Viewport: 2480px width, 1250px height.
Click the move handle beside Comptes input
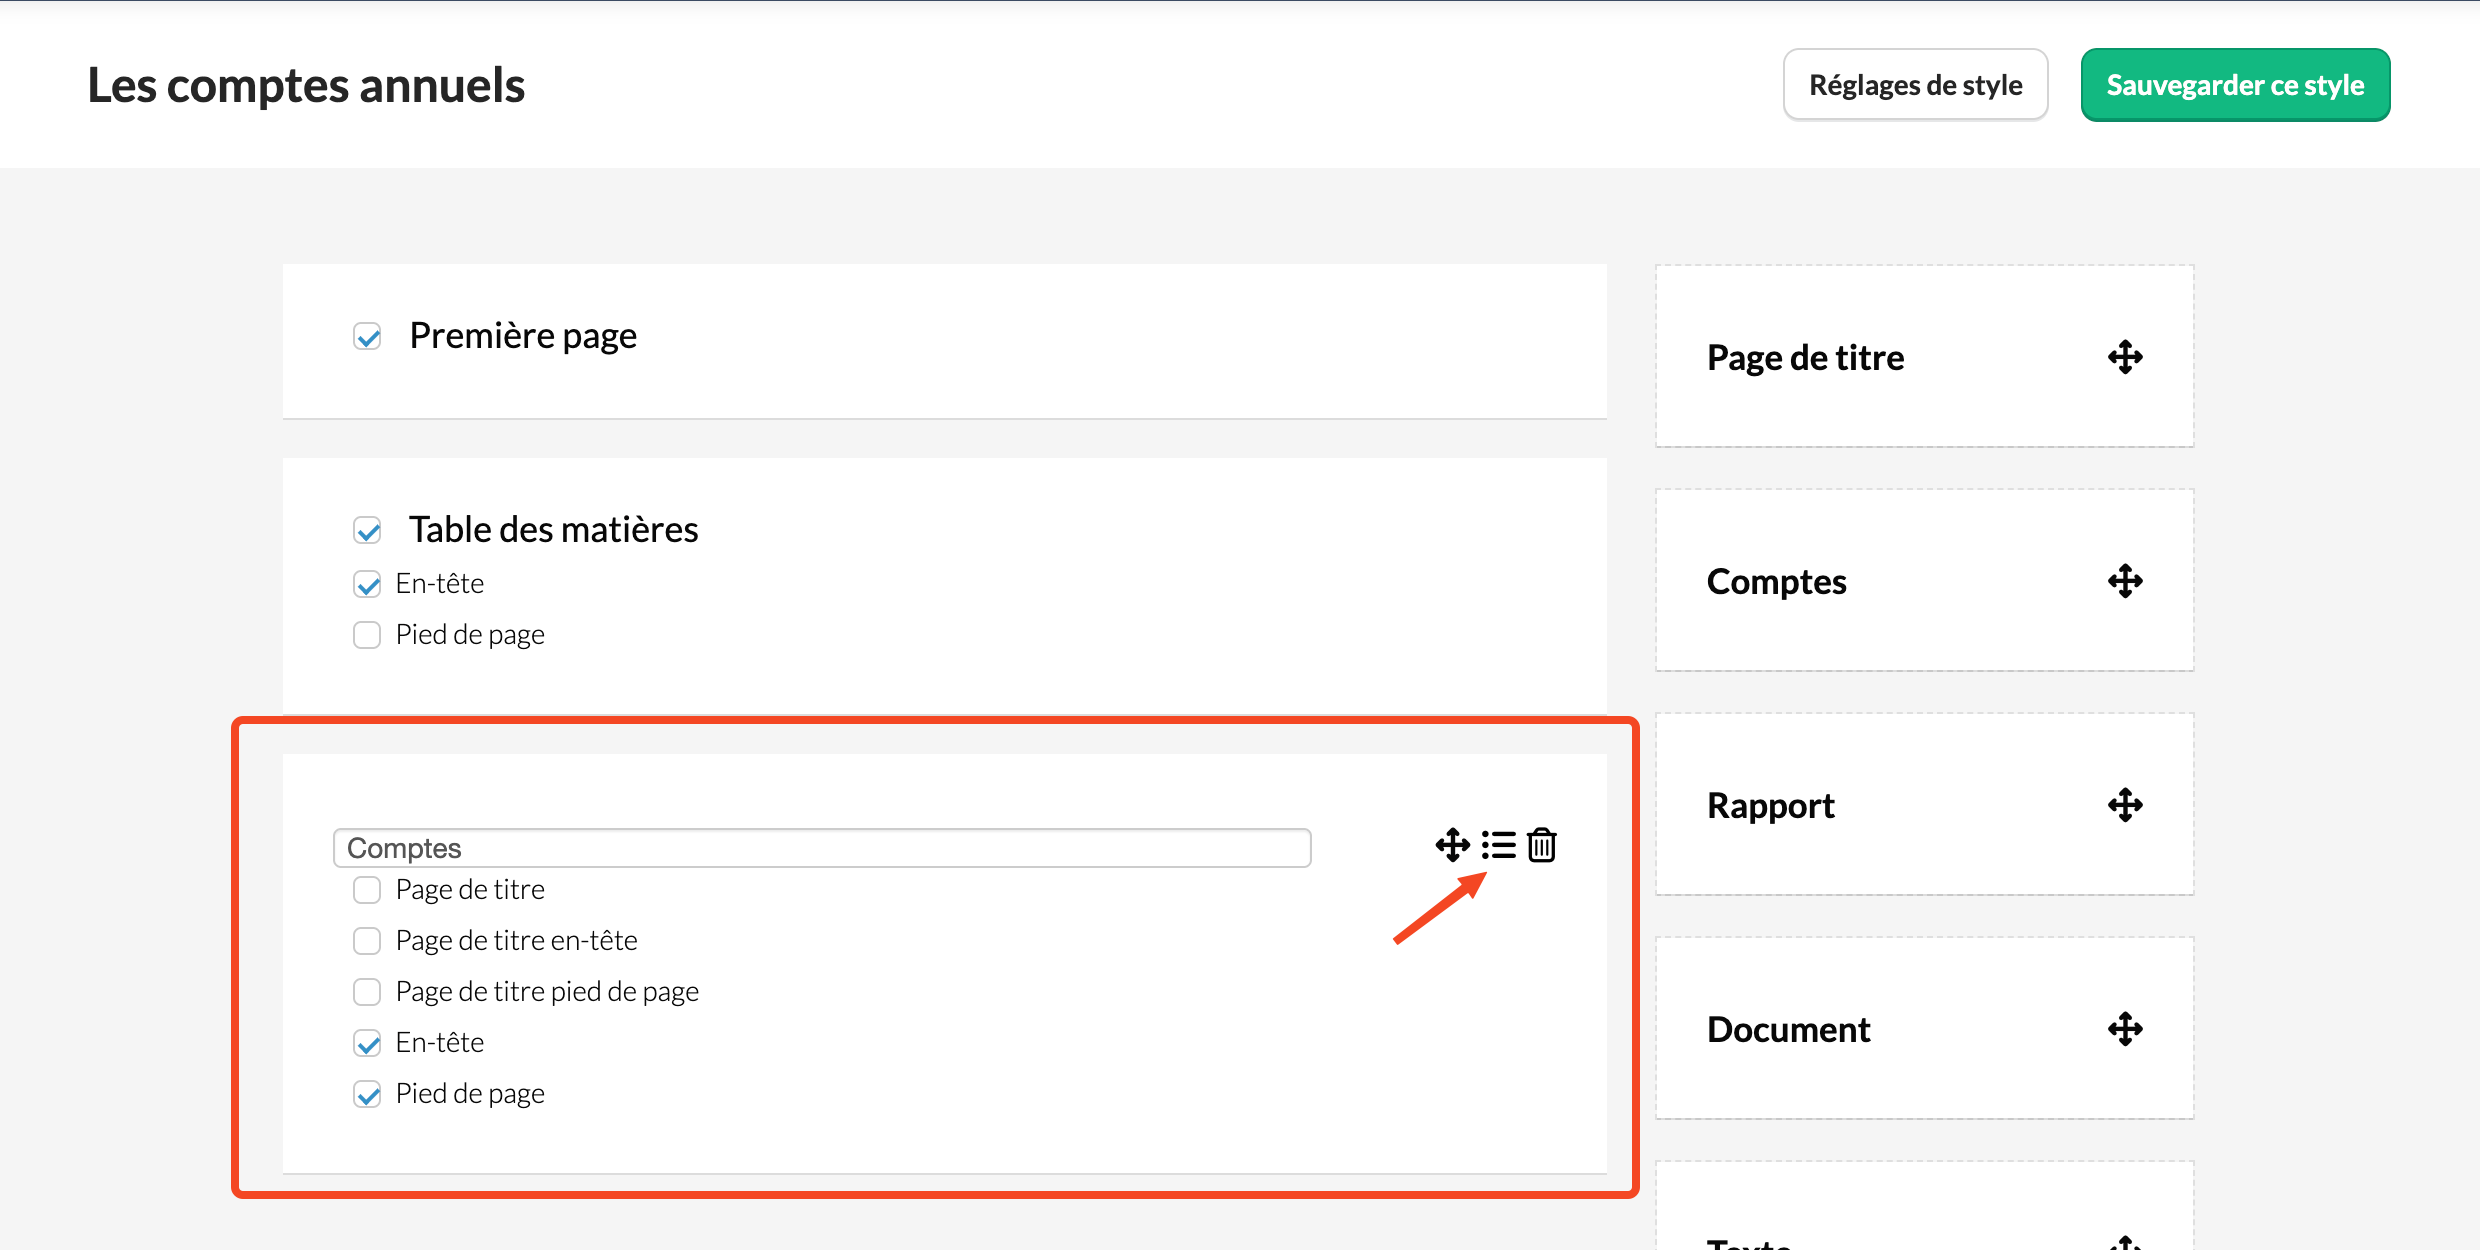[1452, 845]
